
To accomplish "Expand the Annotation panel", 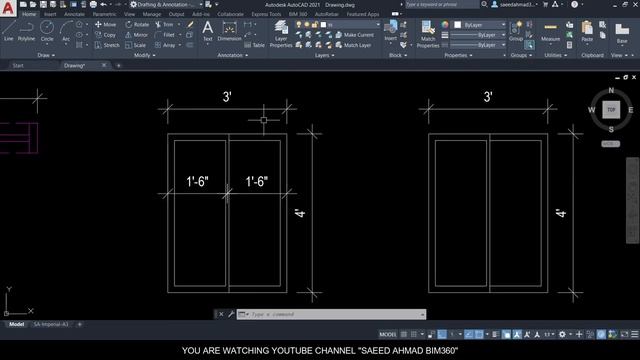I will coord(233,55).
